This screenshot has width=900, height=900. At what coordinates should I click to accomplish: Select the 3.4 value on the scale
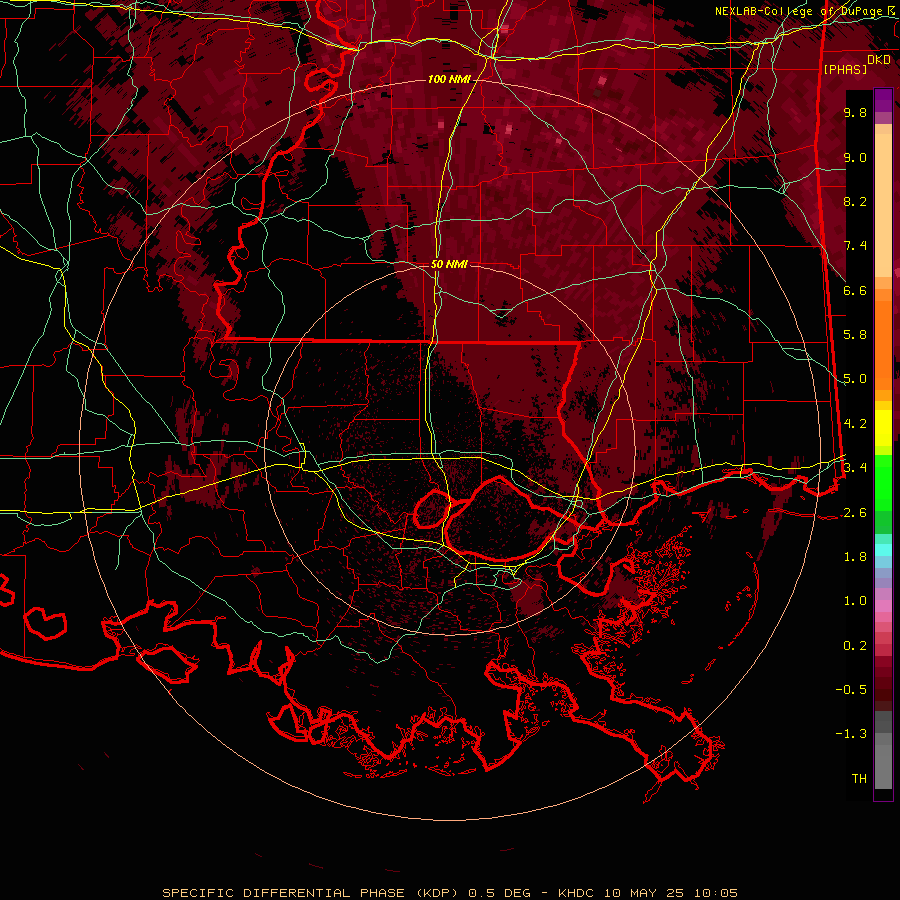(855, 468)
